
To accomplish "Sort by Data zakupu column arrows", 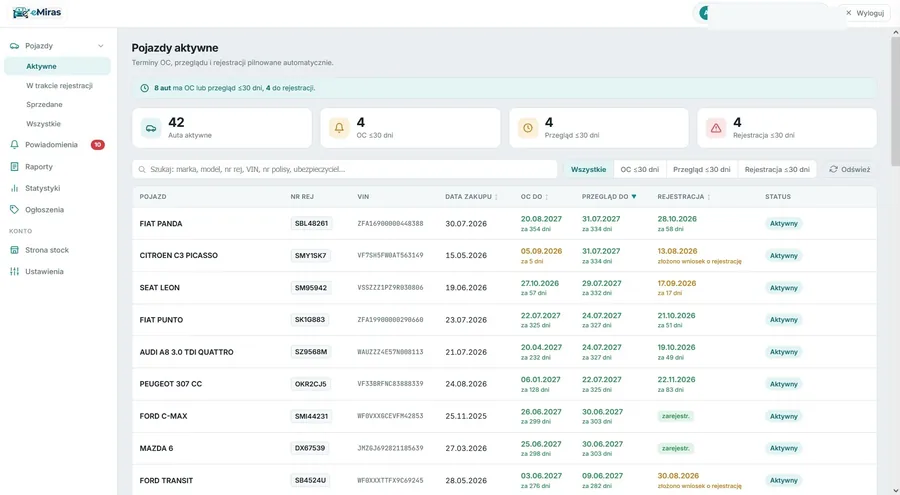I will tap(496, 197).
